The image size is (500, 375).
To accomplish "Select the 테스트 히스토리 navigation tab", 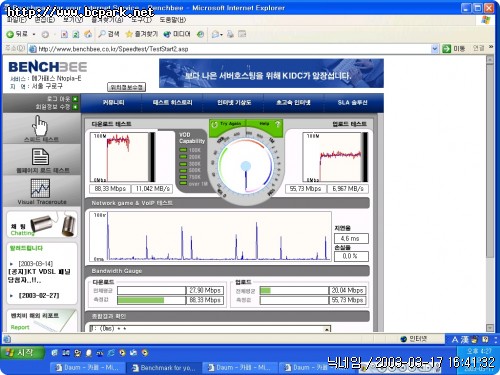I will 172,103.
